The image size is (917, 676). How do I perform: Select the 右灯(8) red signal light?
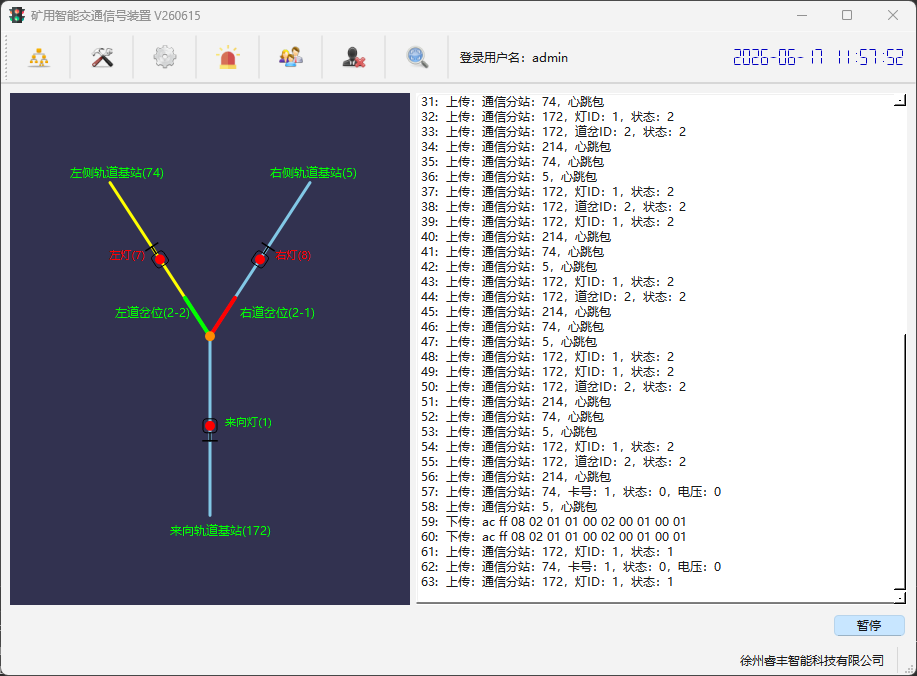click(x=260, y=259)
